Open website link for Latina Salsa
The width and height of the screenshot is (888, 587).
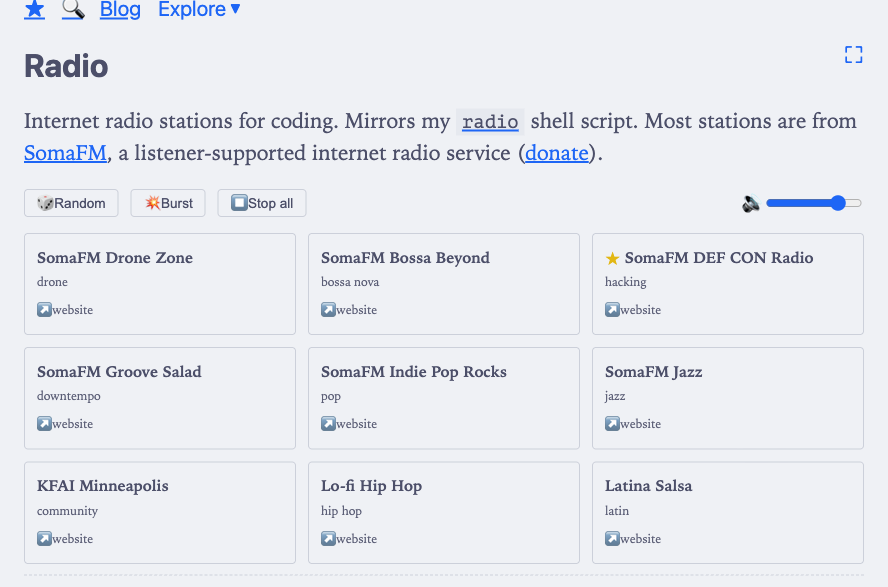[x=633, y=538]
